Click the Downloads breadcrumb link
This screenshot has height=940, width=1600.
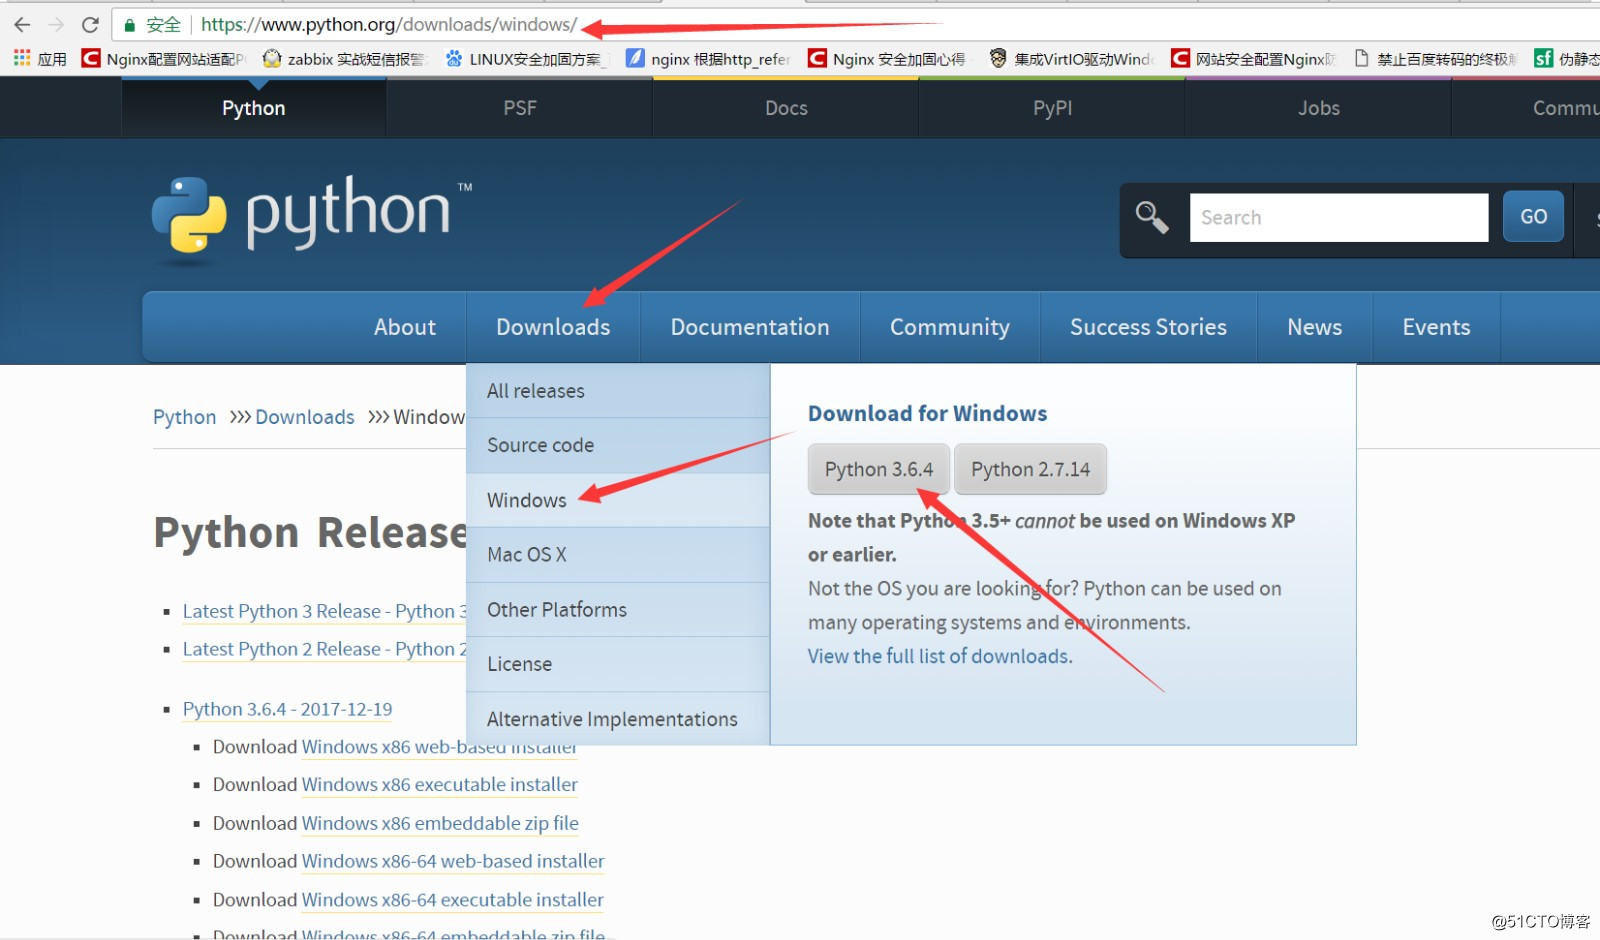coord(304,417)
